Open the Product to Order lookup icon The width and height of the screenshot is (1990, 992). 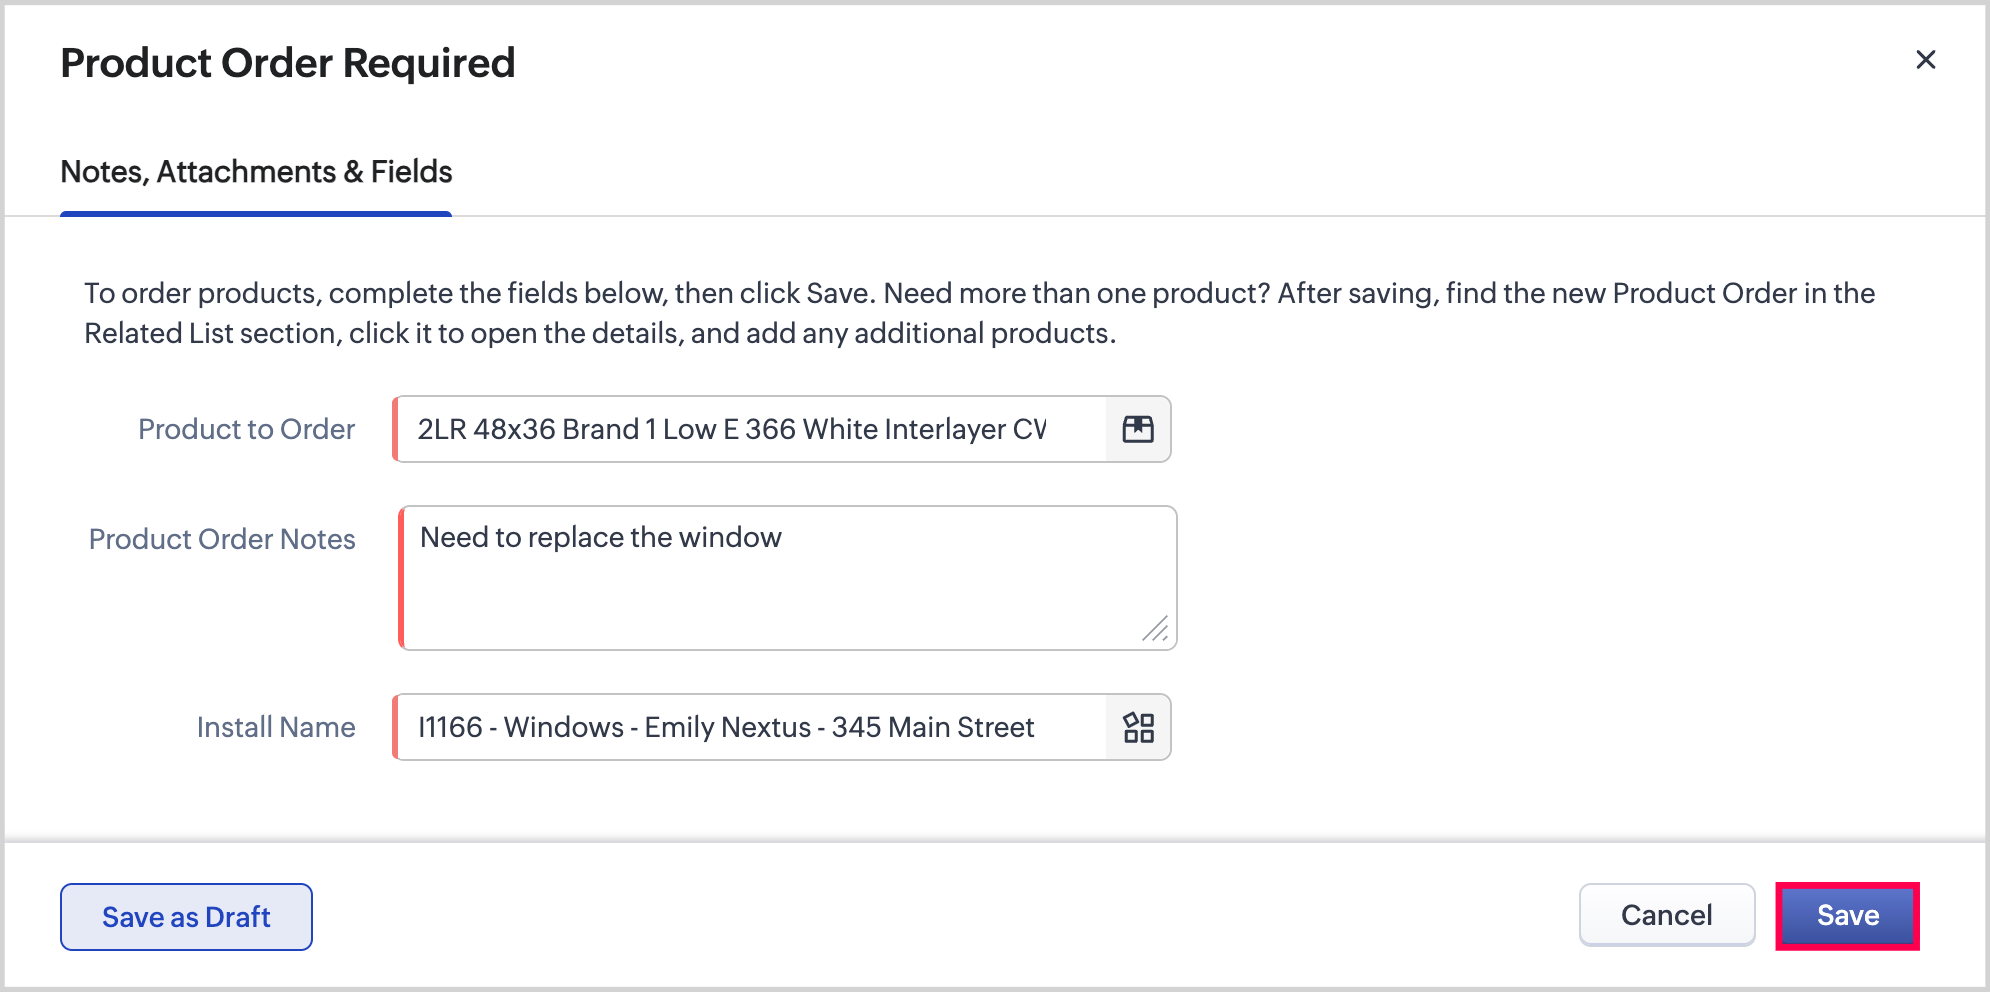(x=1138, y=429)
